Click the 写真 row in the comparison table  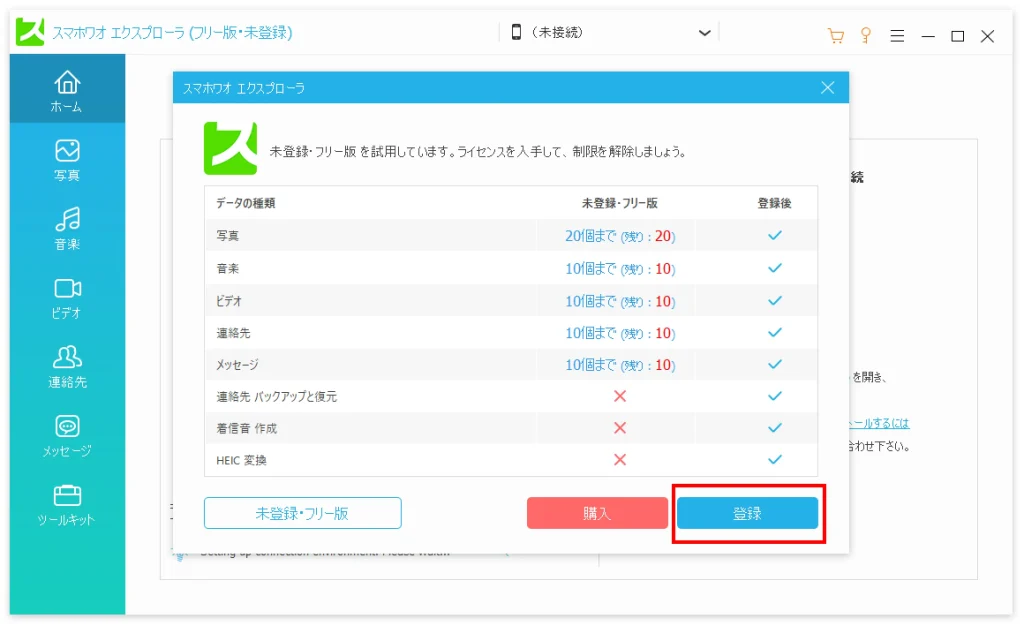click(228, 236)
